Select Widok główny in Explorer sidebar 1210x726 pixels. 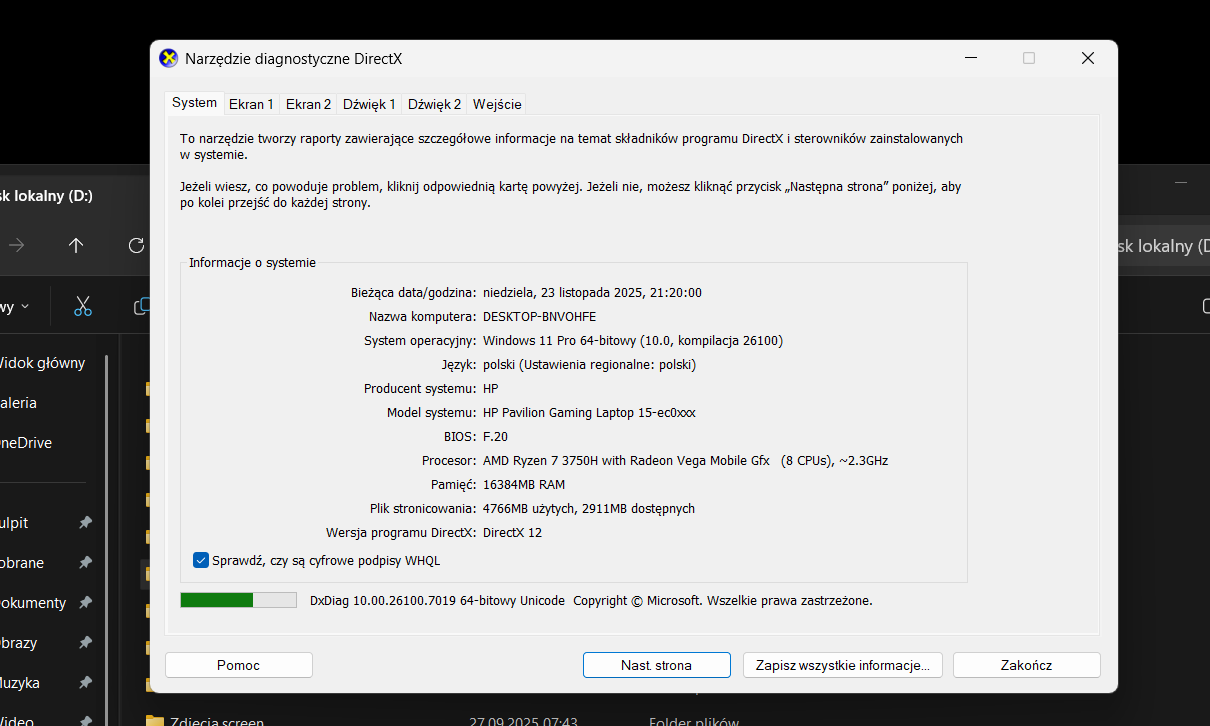coord(42,363)
